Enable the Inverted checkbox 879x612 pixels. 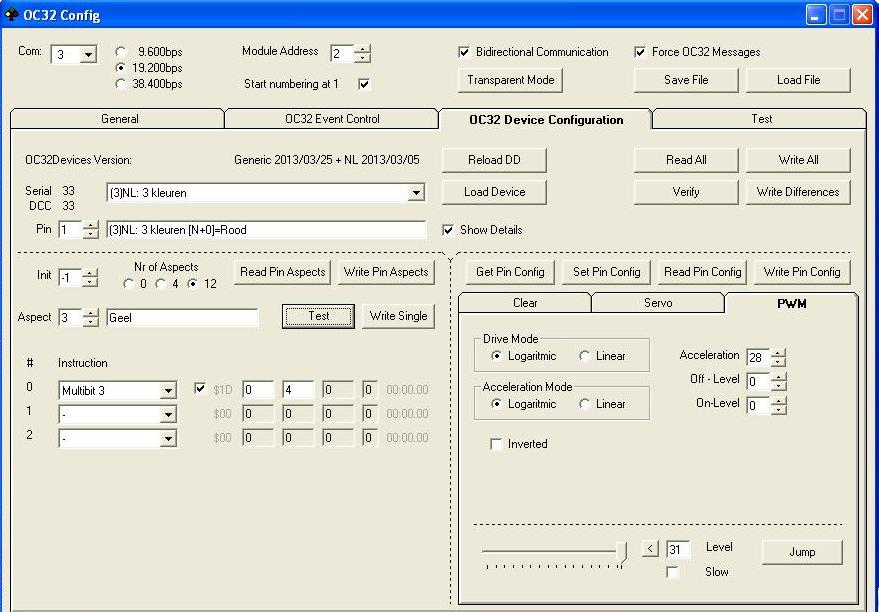point(497,444)
